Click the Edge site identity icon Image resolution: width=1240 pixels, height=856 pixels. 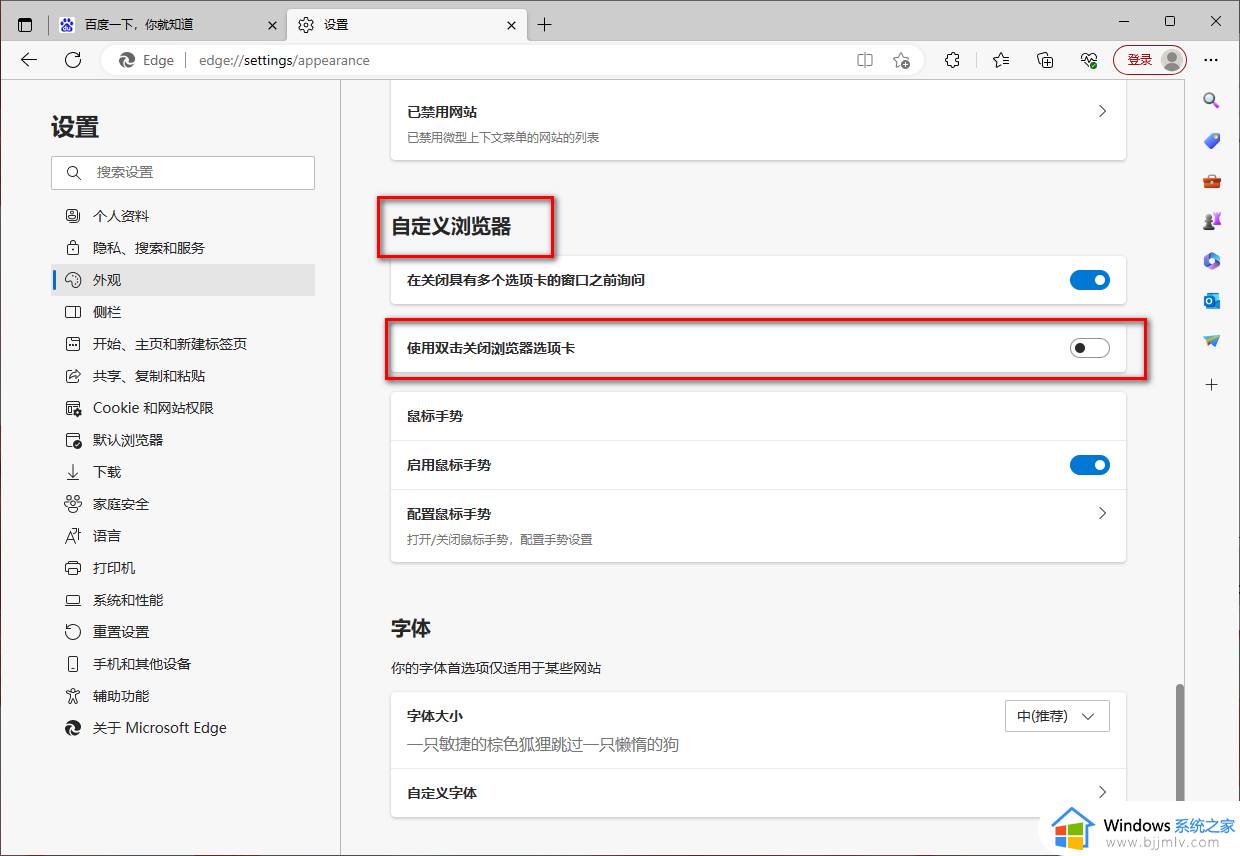(146, 60)
